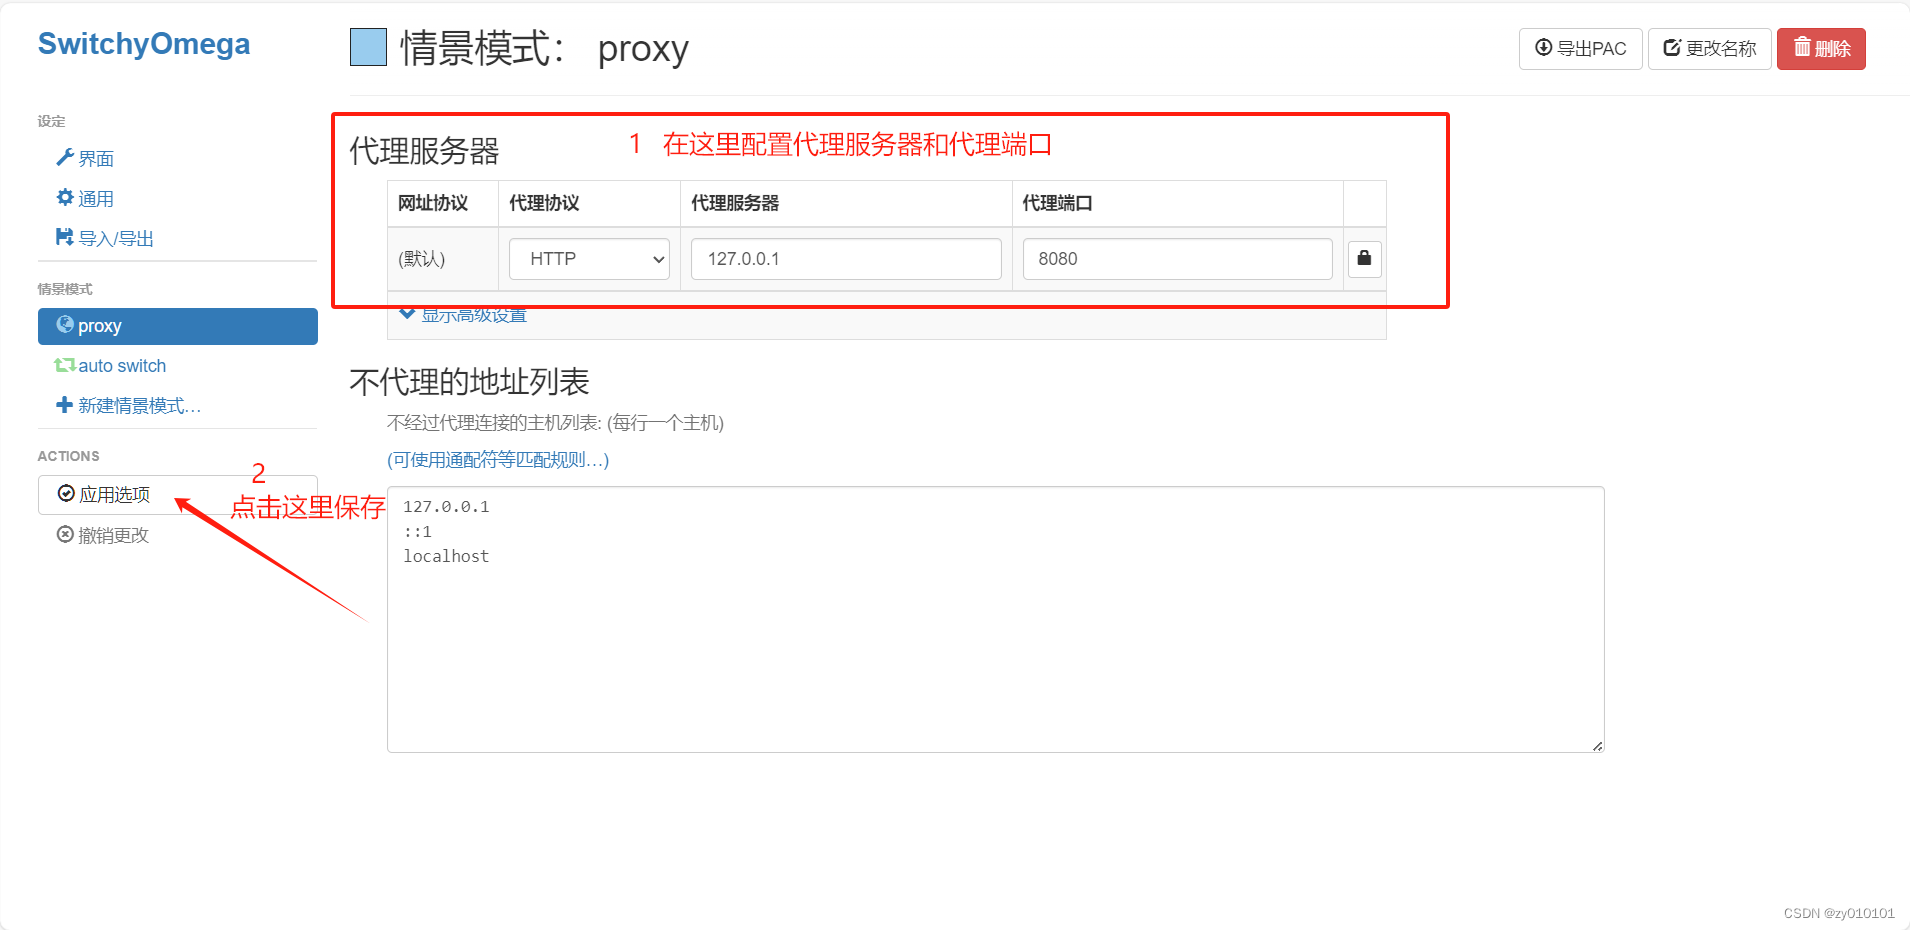
Task: Click the globe icon beside proxy
Action: point(65,325)
